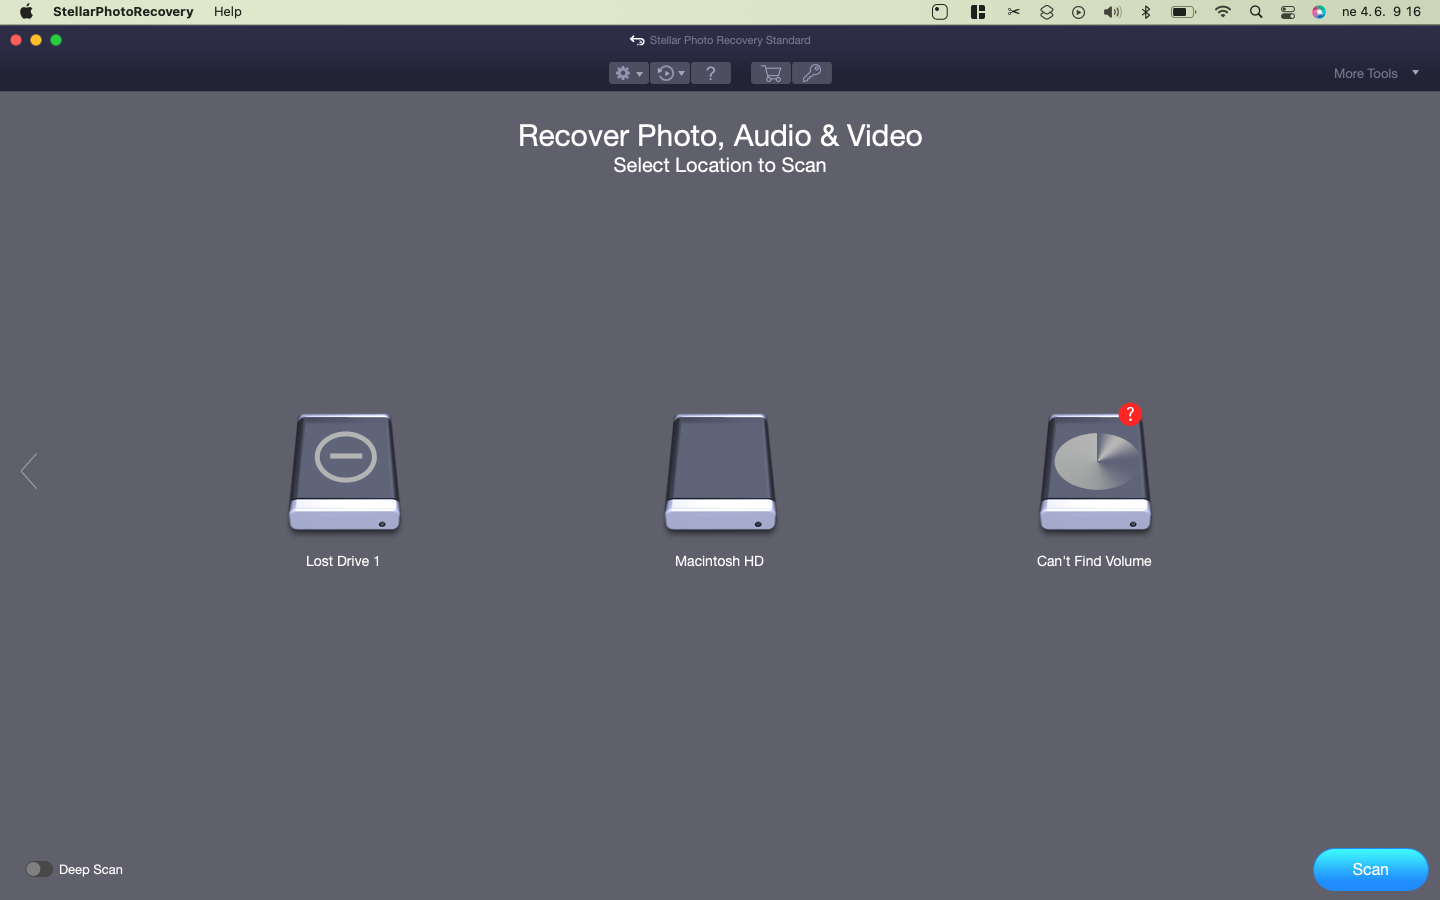Image resolution: width=1440 pixels, height=900 pixels.
Task: Open the Apple menu
Action: click(x=26, y=12)
